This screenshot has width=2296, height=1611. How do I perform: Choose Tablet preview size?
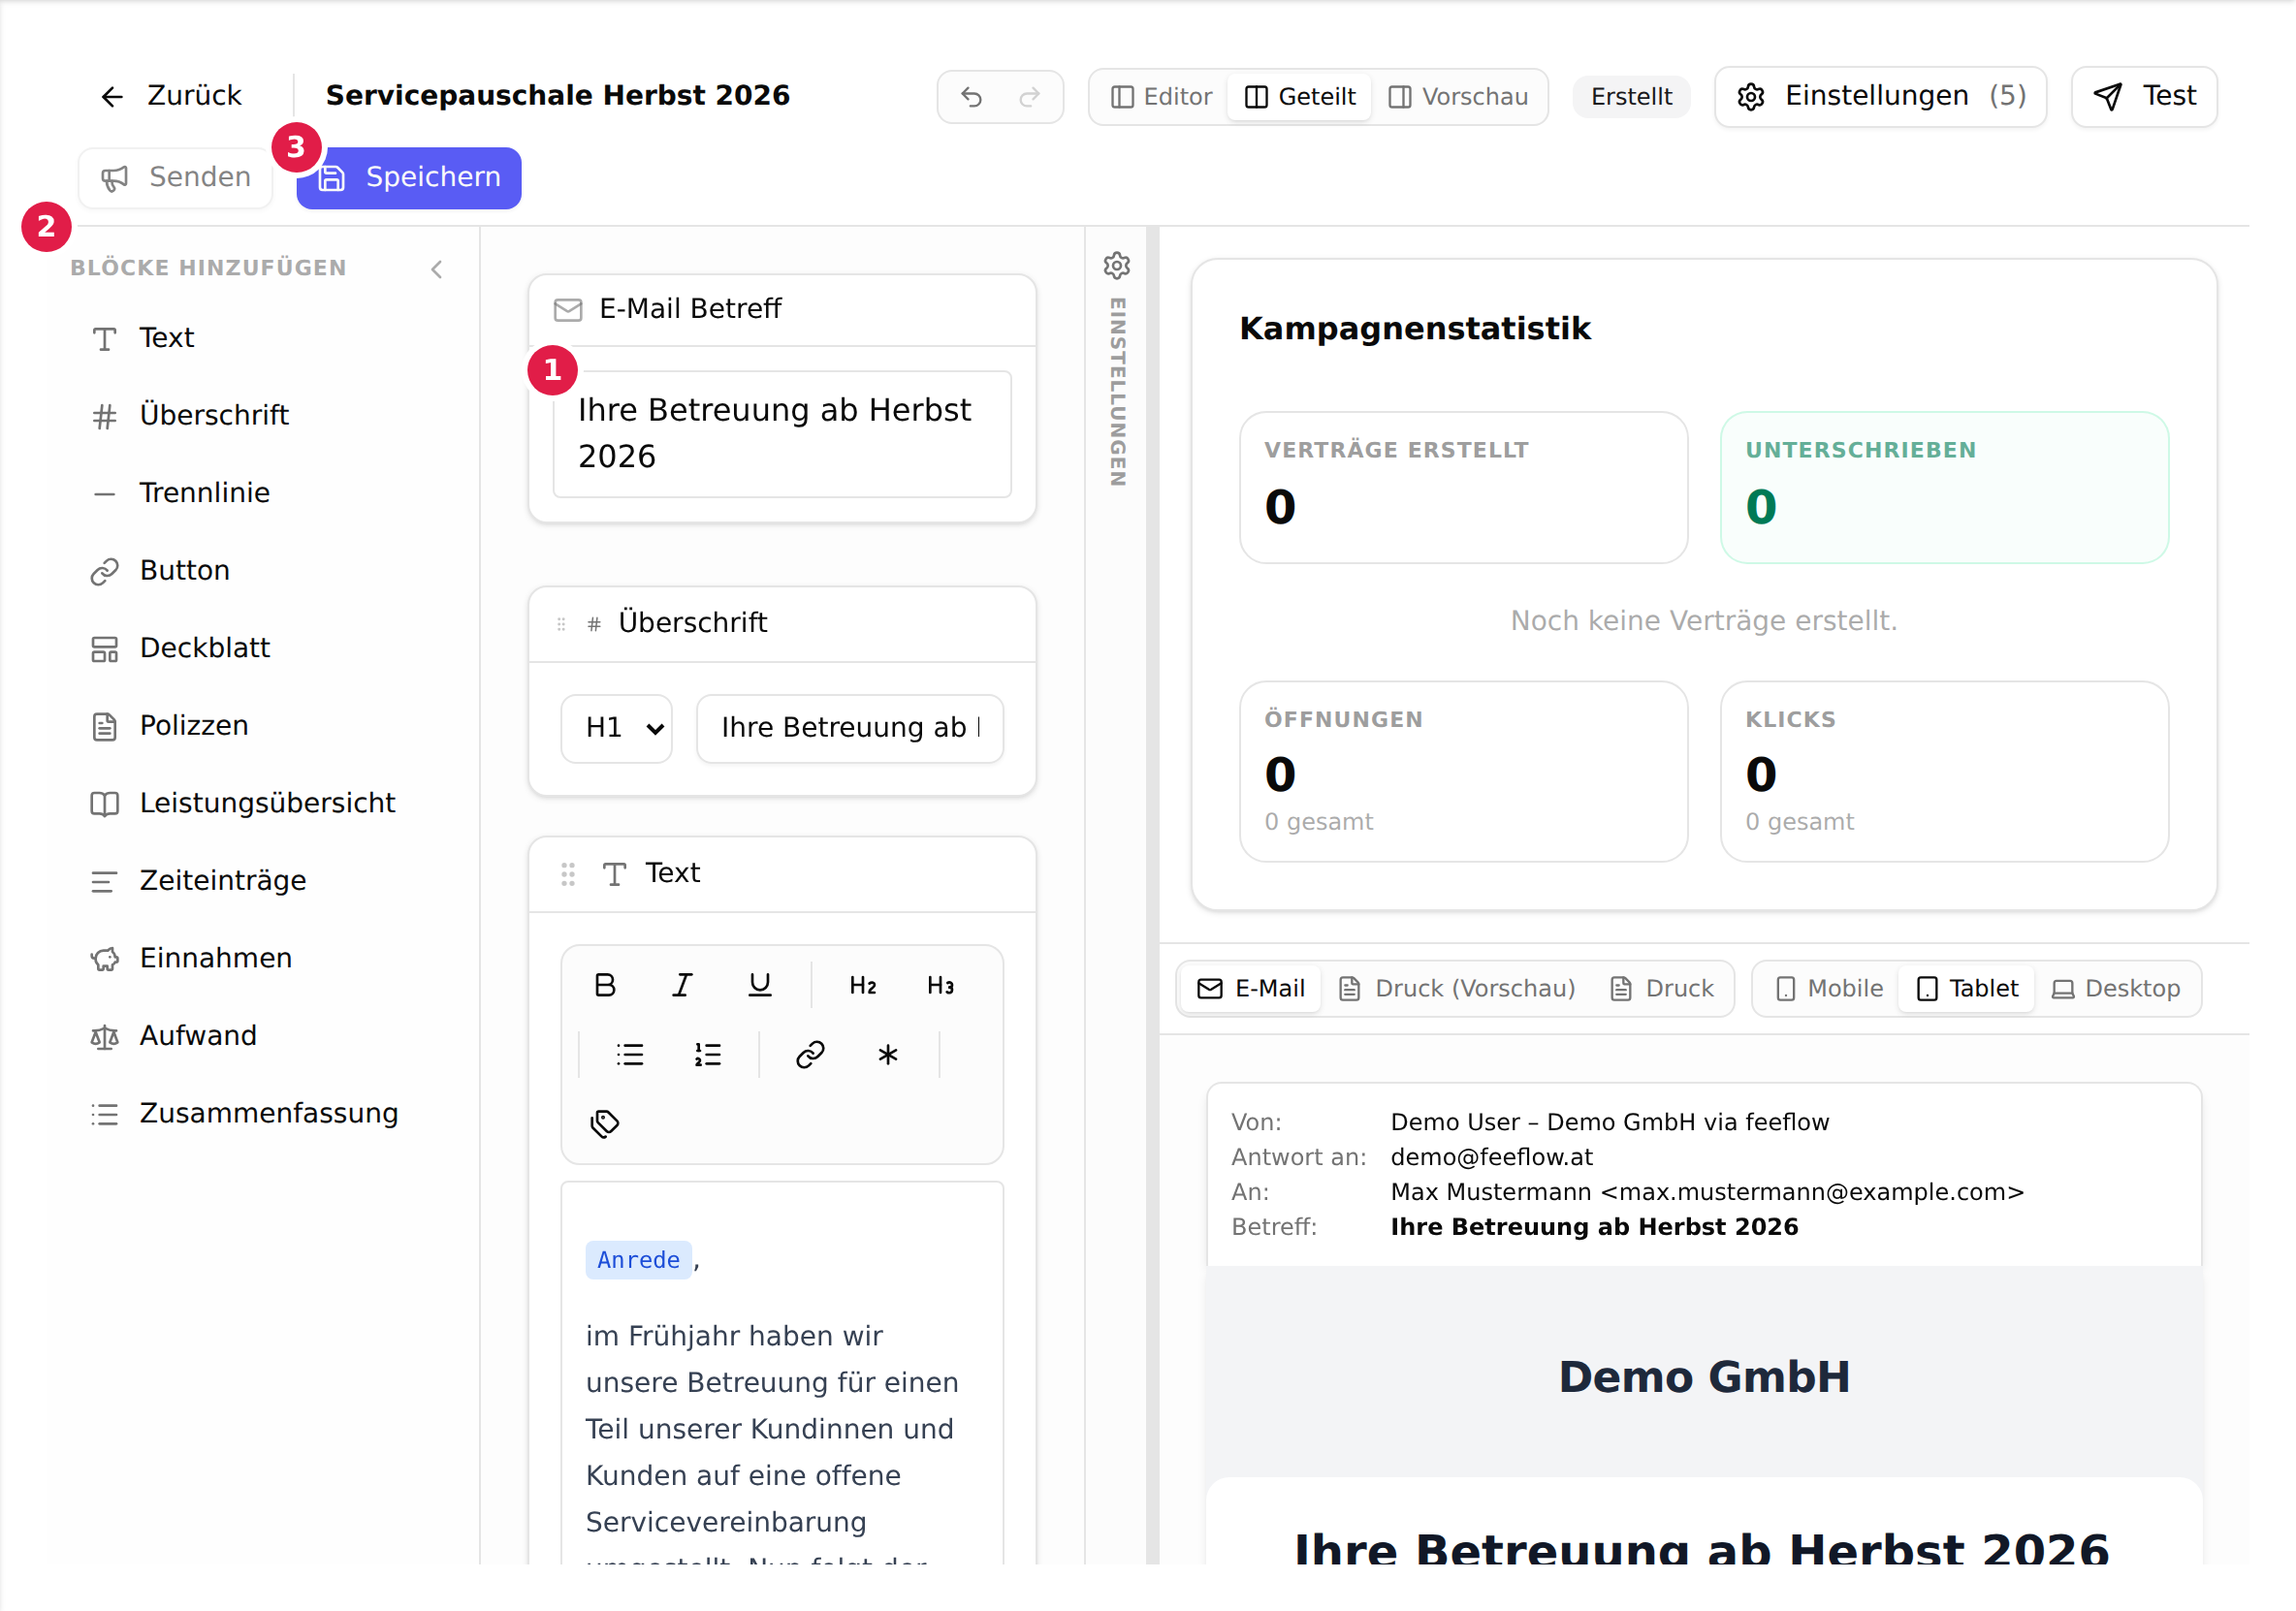[1967, 988]
